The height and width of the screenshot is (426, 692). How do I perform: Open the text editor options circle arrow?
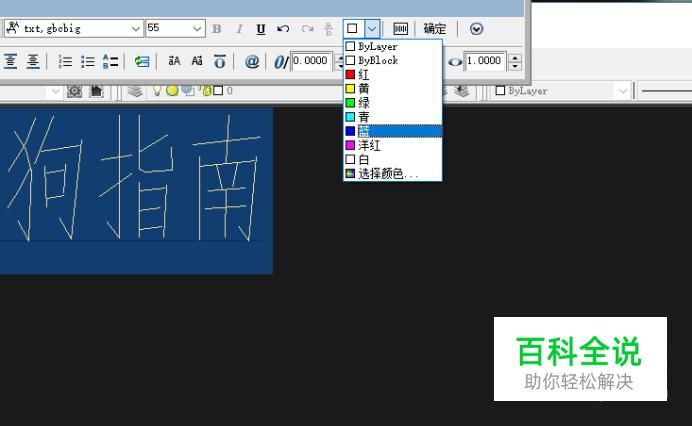coord(476,29)
